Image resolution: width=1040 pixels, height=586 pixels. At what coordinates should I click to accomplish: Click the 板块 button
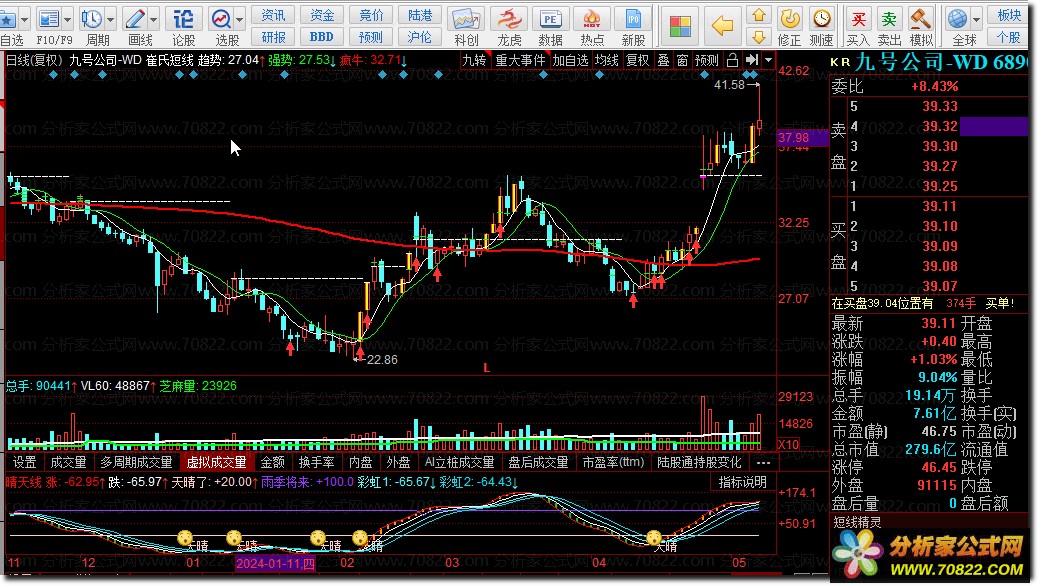[x=1009, y=15]
